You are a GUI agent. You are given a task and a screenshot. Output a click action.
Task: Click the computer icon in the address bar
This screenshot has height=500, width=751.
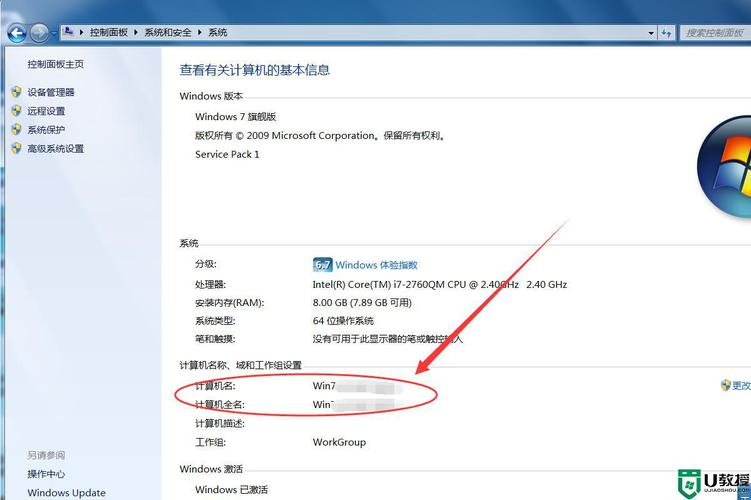68,32
